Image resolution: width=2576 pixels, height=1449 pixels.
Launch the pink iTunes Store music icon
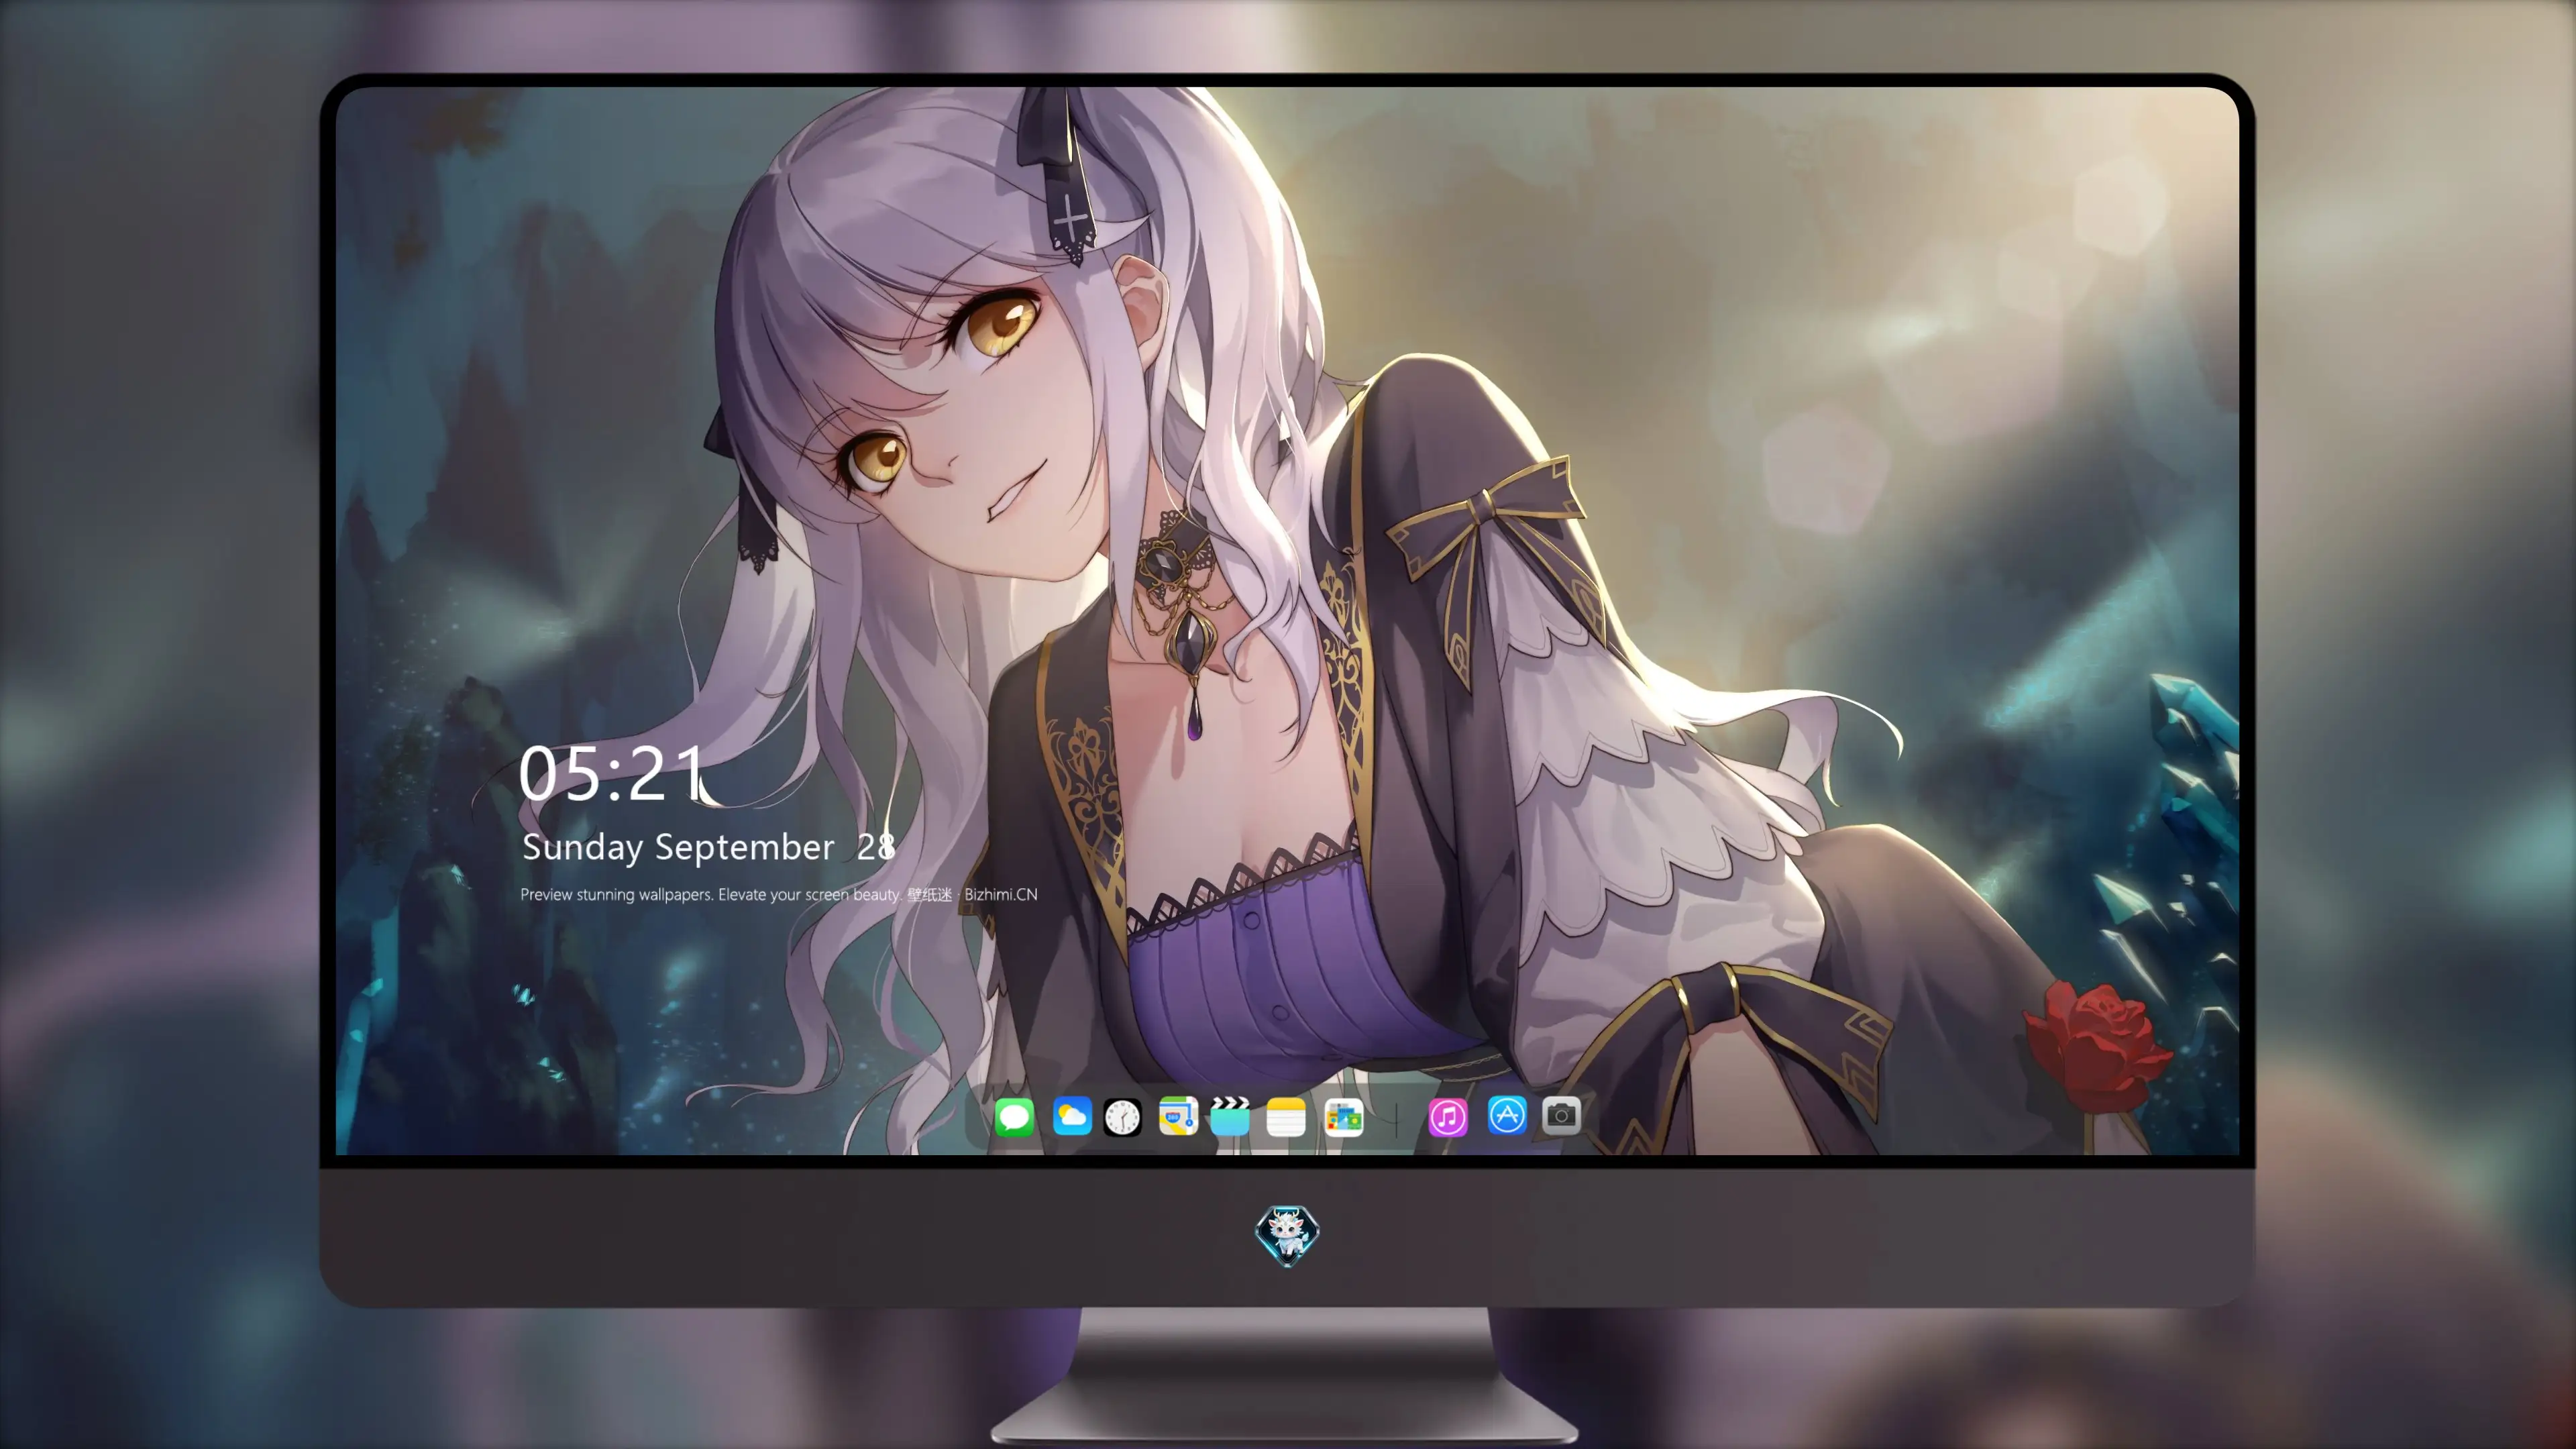[1448, 1117]
